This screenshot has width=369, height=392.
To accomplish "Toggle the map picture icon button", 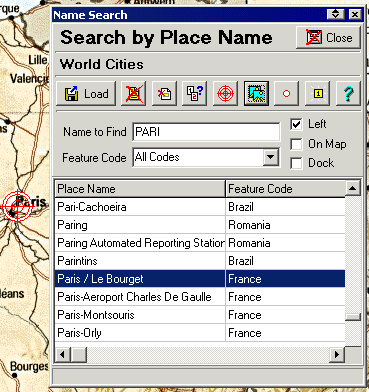I will pos(256,94).
